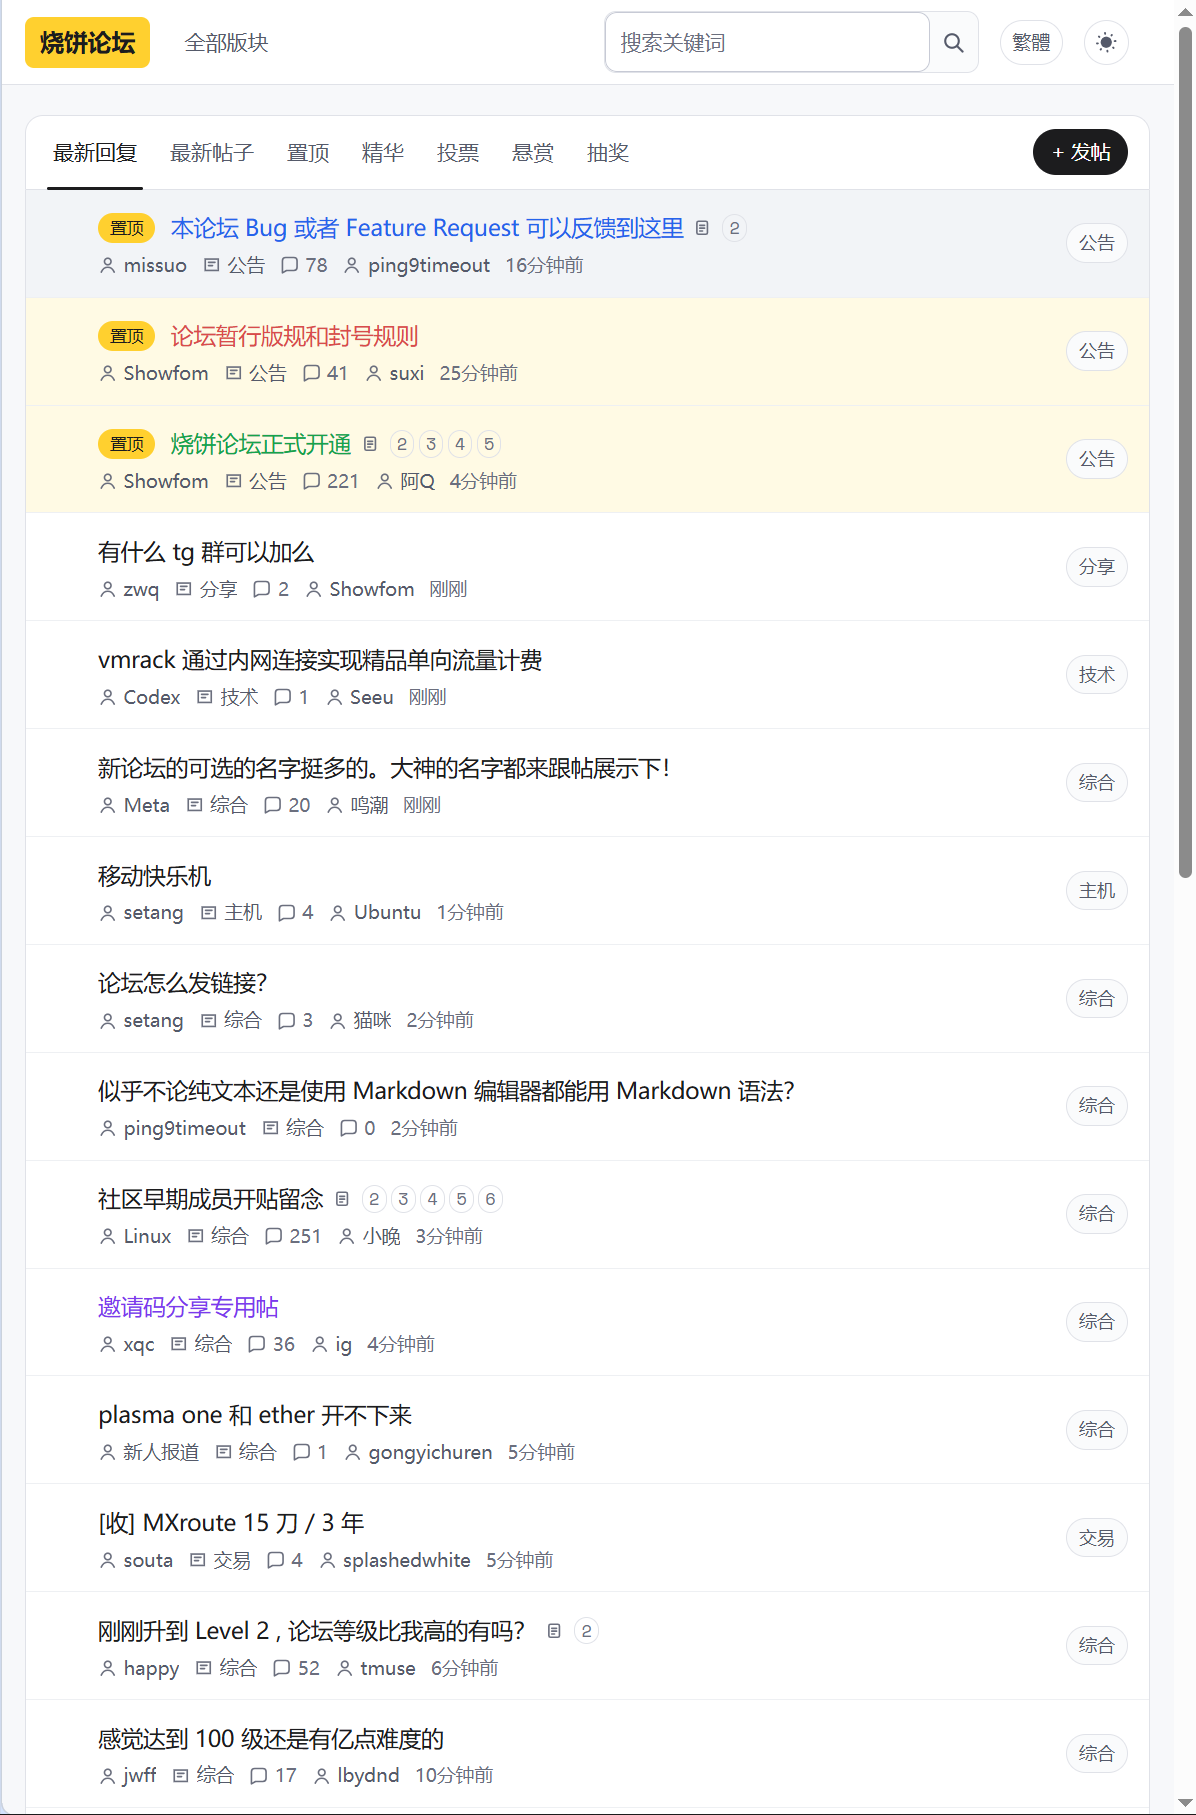
Task: Click the + 发帖 button
Action: [x=1080, y=152]
